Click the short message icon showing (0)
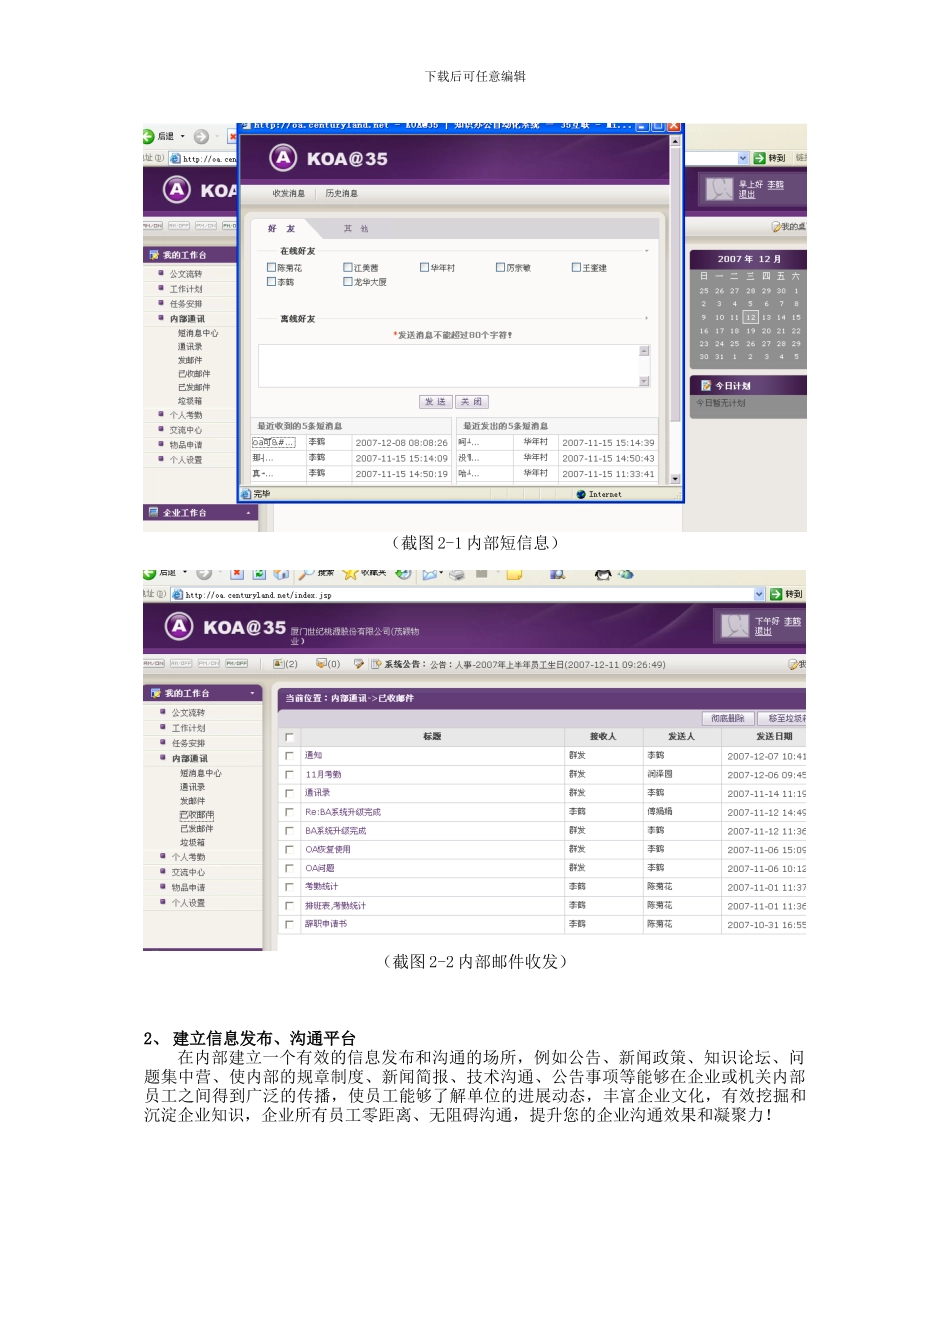Image resolution: width=950 pixels, height=1344 pixels. [321, 663]
